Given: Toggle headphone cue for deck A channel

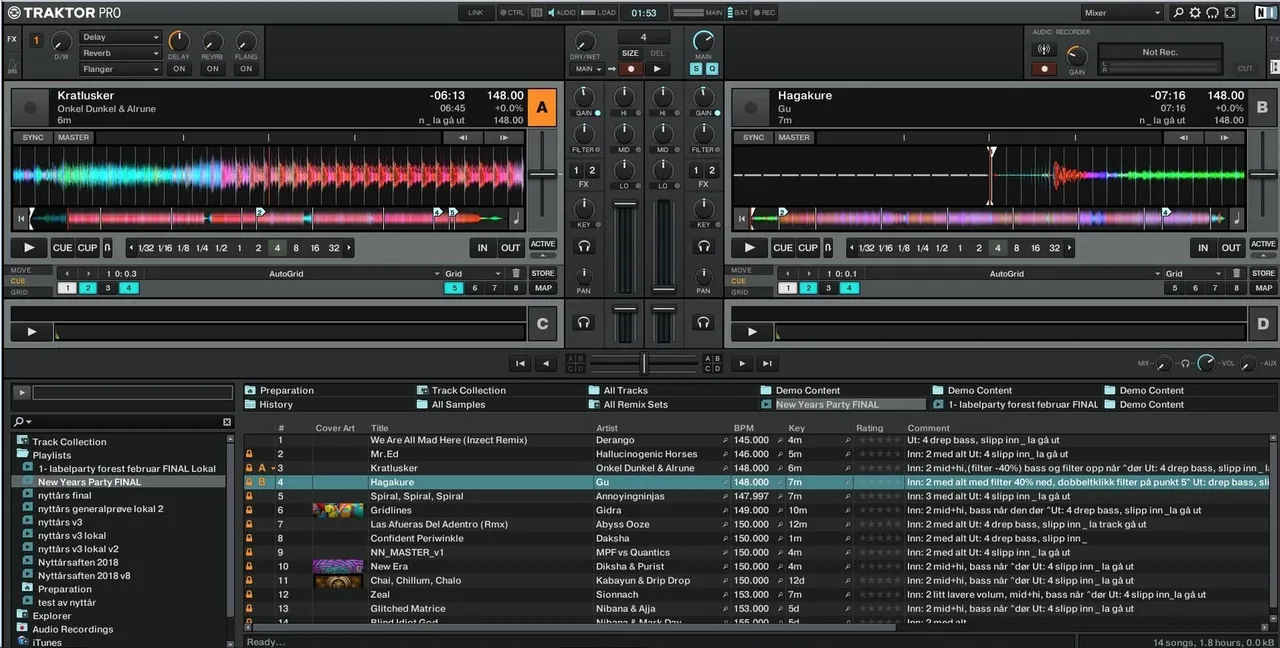Looking at the screenshot, I should coord(584,246).
